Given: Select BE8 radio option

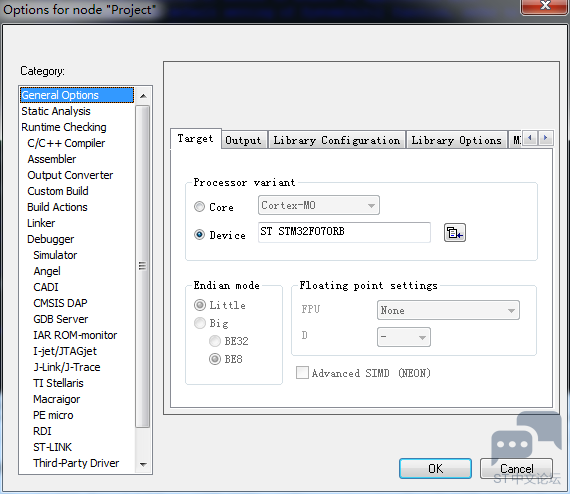Looking at the screenshot, I should 214,359.
